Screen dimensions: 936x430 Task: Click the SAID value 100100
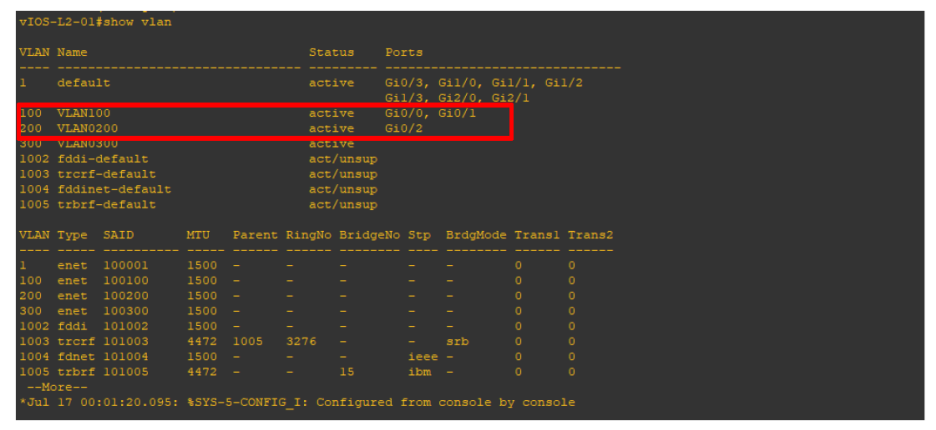pyautogui.click(x=126, y=281)
